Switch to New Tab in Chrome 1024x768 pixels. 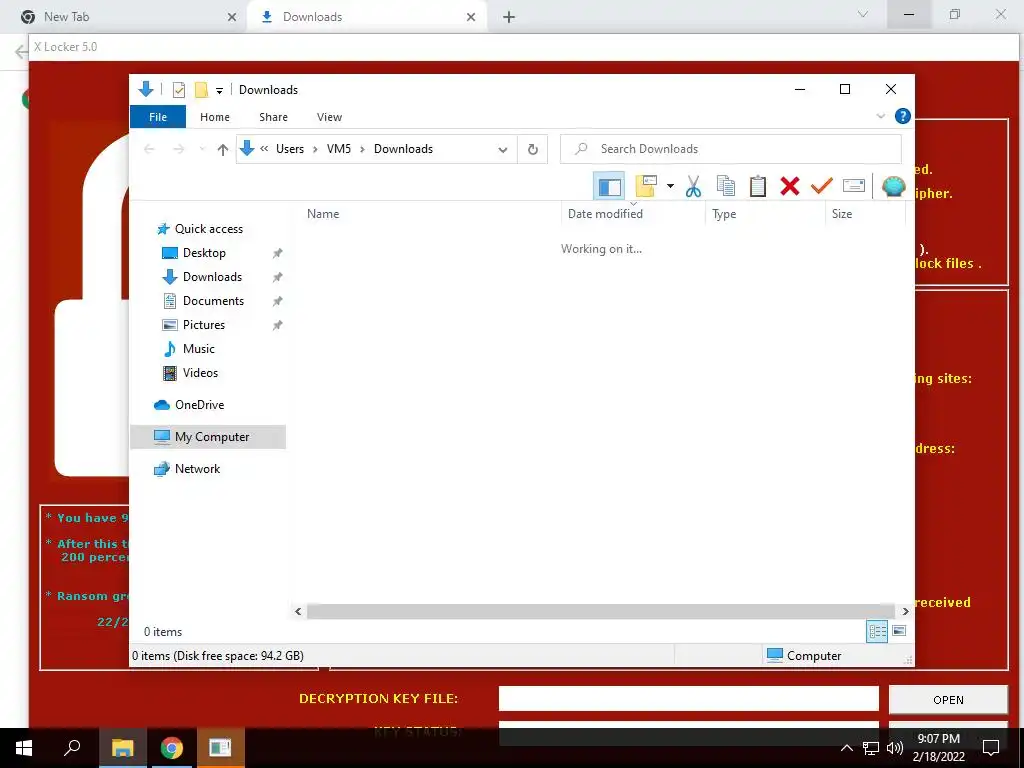tap(125, 17)
